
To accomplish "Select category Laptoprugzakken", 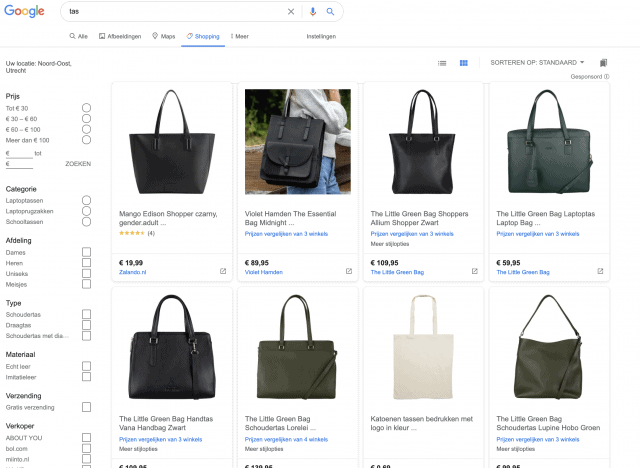I will 86,211.
